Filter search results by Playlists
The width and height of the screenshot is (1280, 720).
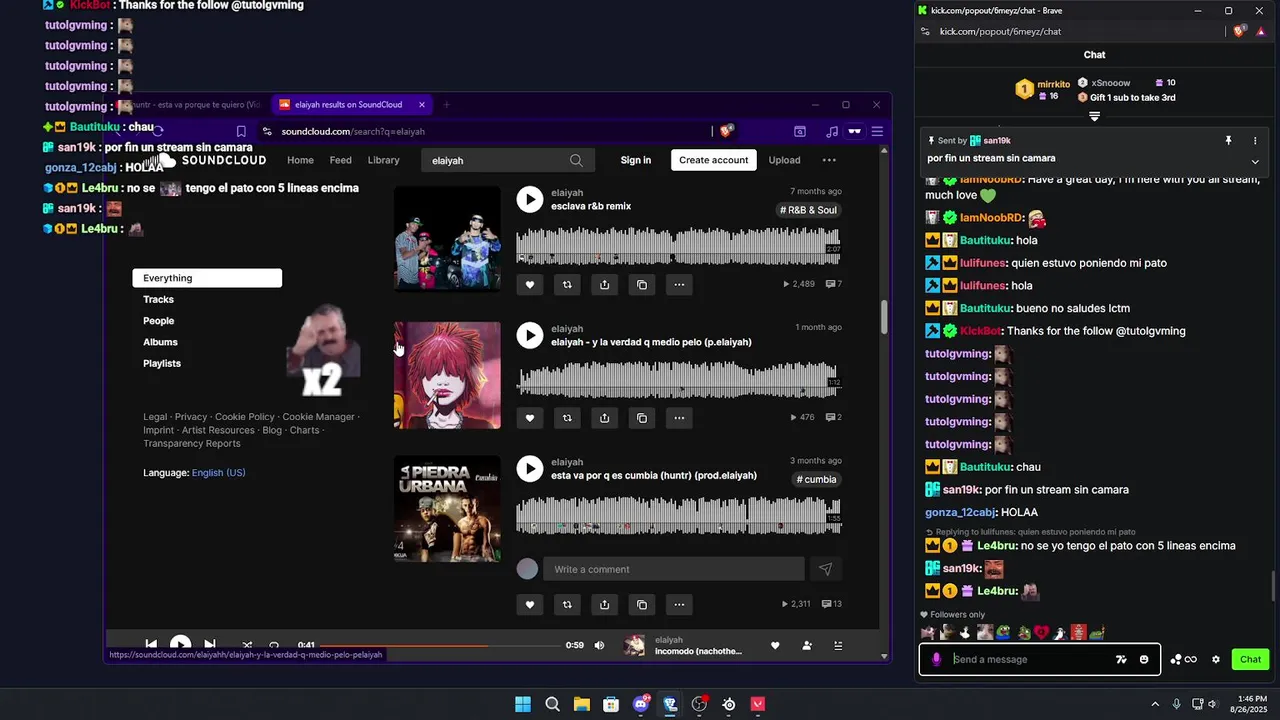tap(162, 363)
